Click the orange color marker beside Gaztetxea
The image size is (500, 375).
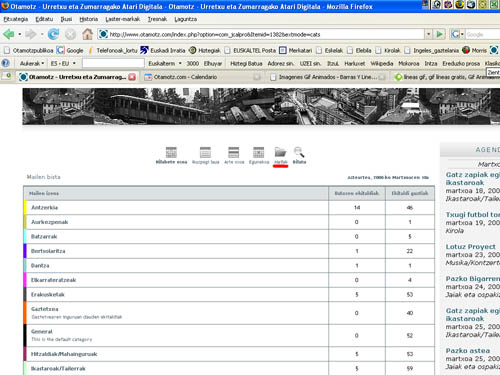coord(25,313)
